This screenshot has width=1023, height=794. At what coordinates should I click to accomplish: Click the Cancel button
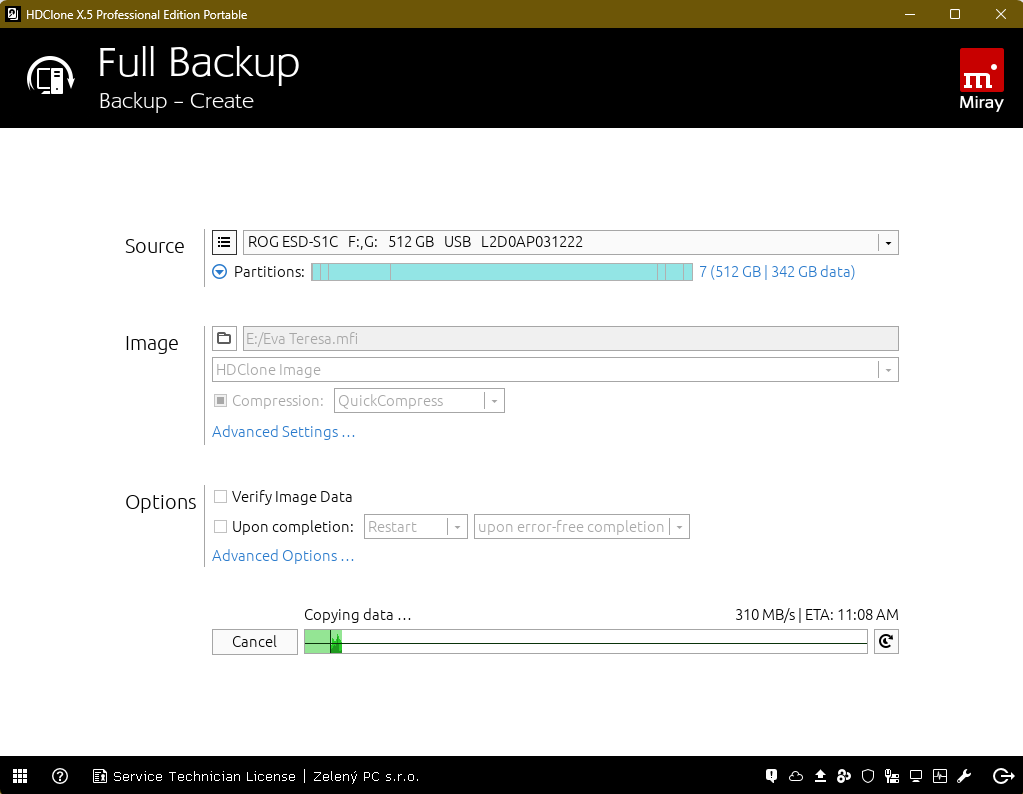pyautogui.click(x=254, y=641)
